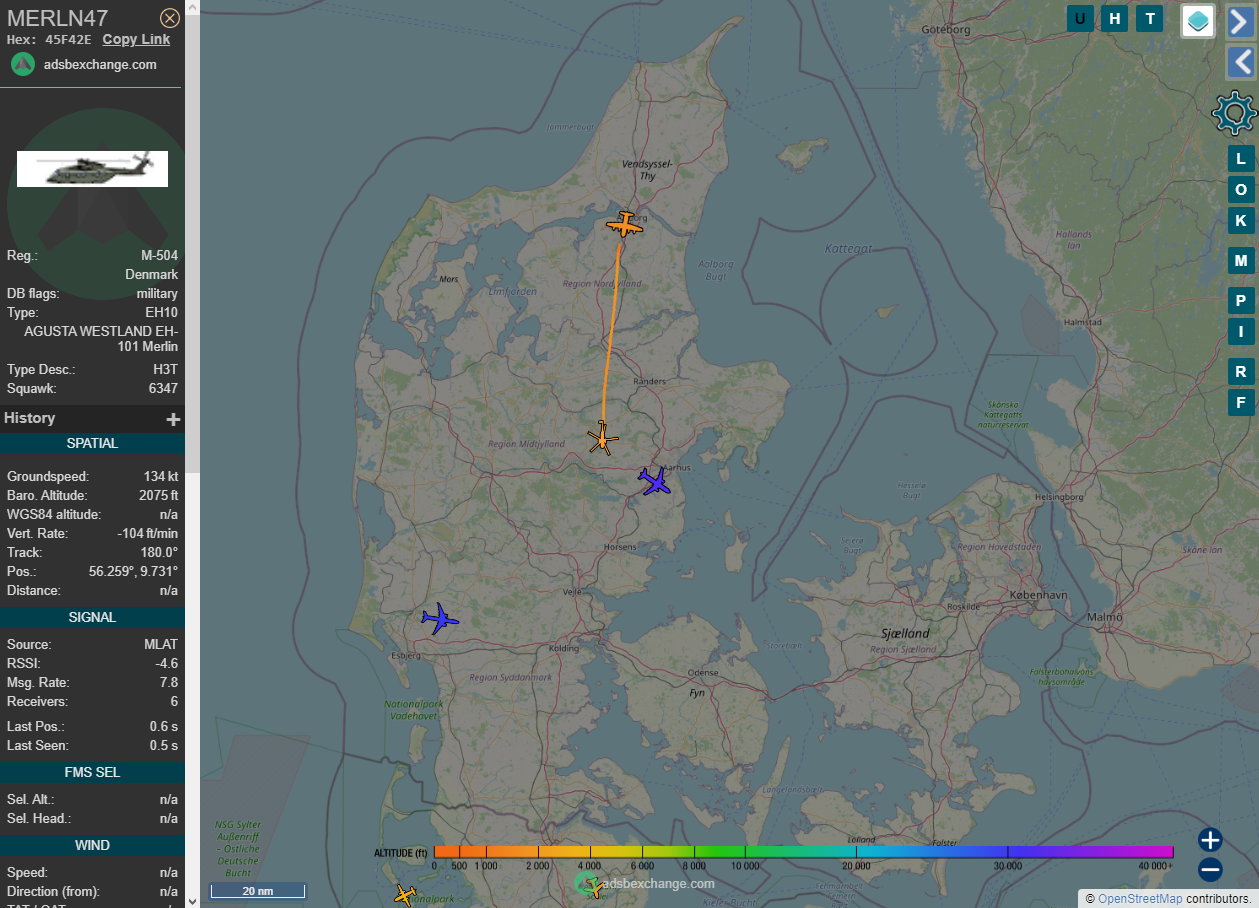Select the orange aircraft at the map's bottom-left edge
Viewport: 1259px width, 908px height.
404,895
